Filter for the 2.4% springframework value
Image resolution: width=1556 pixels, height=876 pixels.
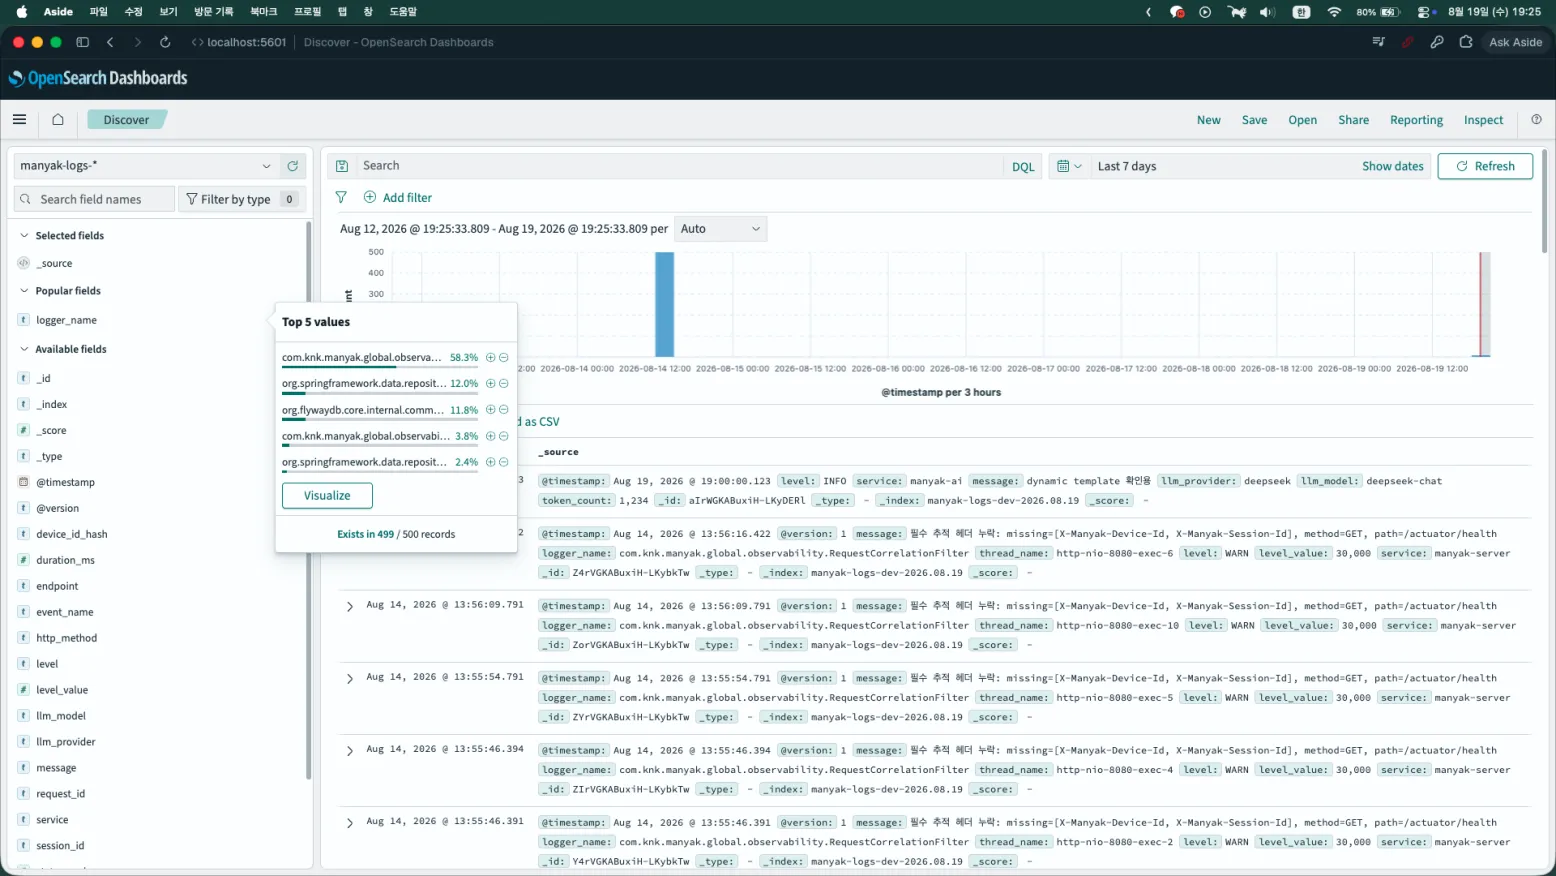(x=490, y=462)
